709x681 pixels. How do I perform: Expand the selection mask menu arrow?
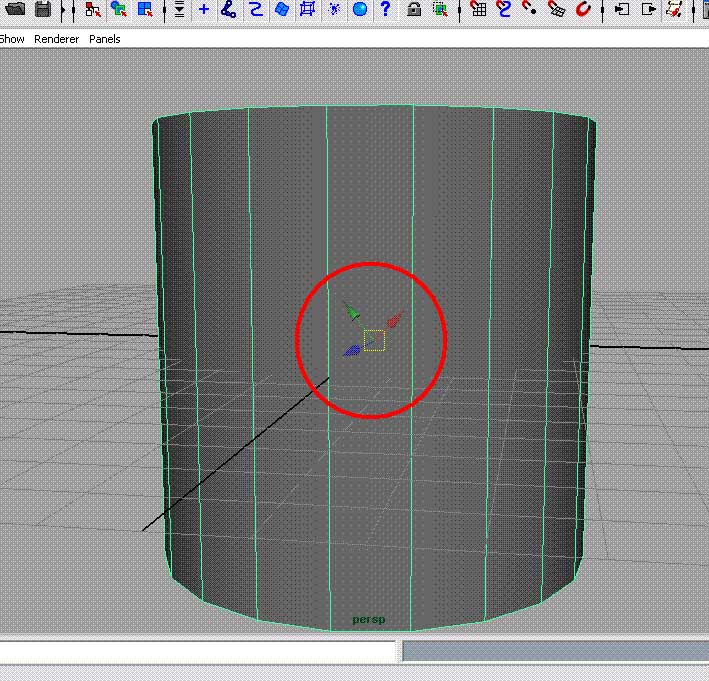178,10
